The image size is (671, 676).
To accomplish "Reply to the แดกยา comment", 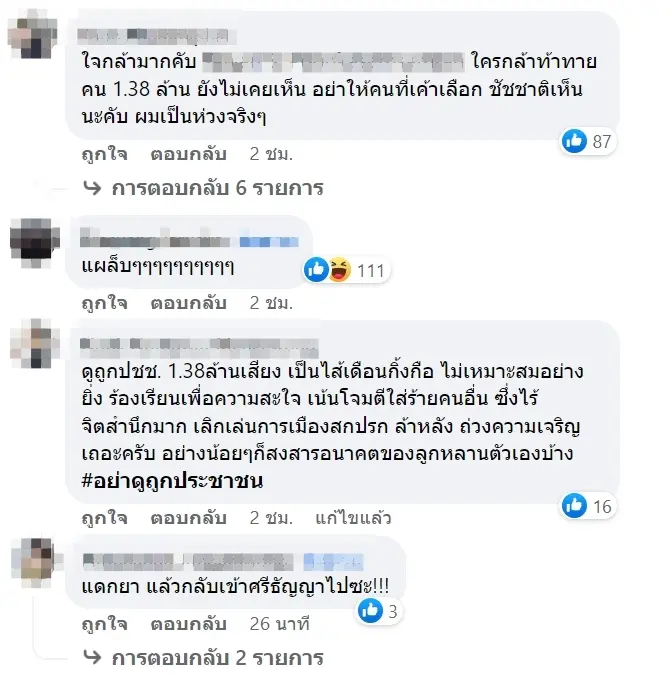I will coord(188,624).
